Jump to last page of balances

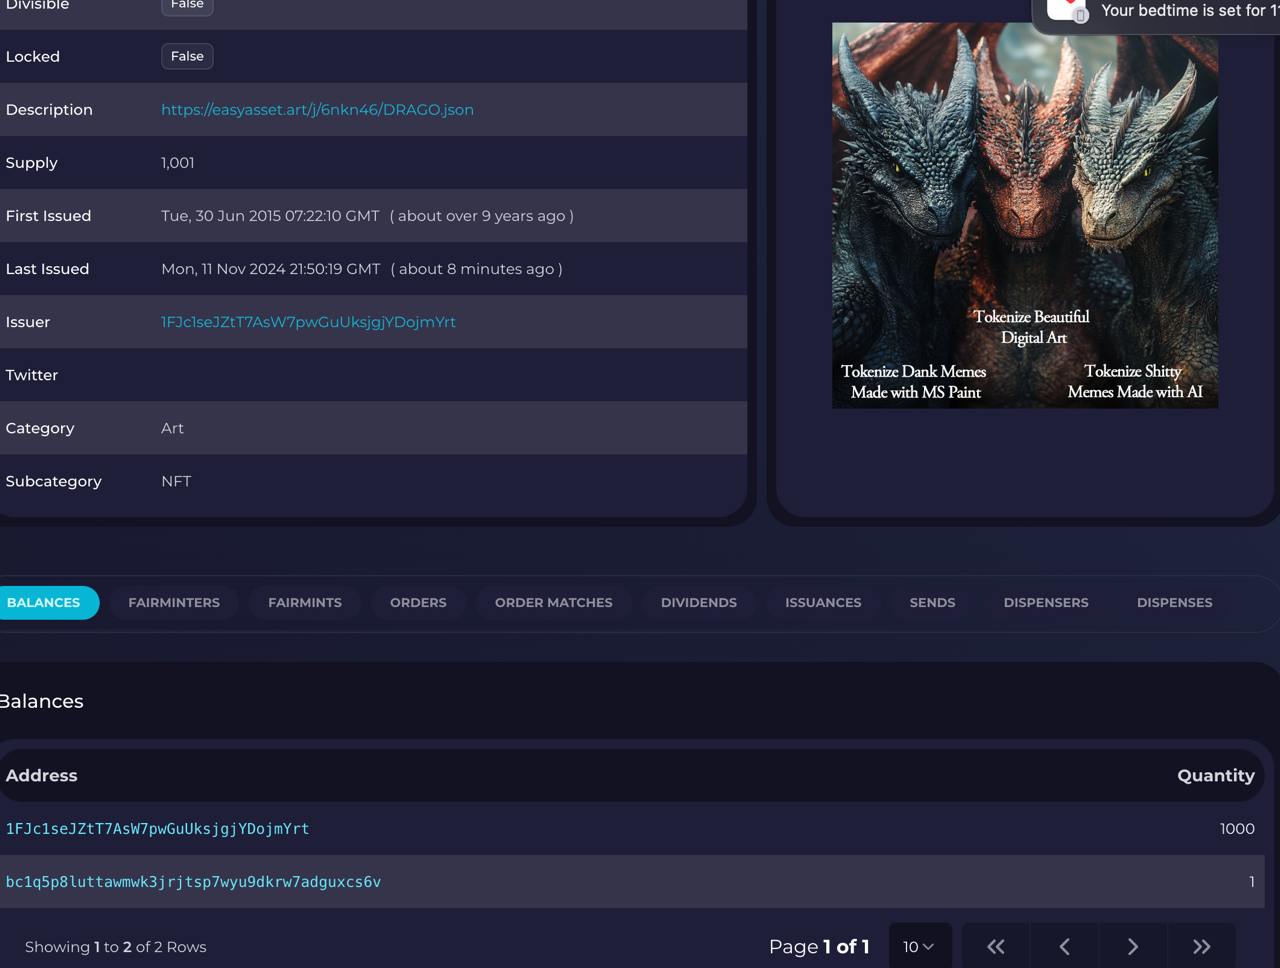[x=1201, y=946]
